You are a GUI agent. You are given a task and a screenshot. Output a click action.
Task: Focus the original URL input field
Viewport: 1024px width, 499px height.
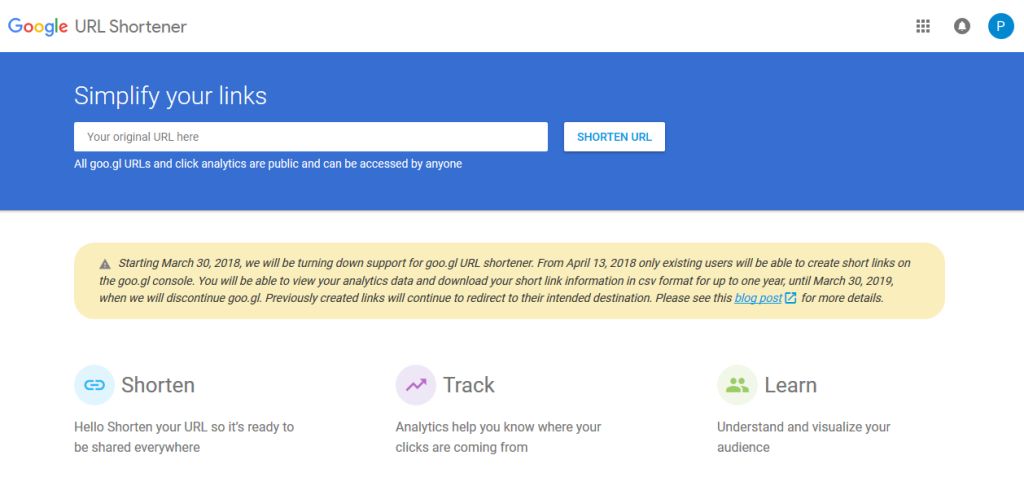[310, 137]
